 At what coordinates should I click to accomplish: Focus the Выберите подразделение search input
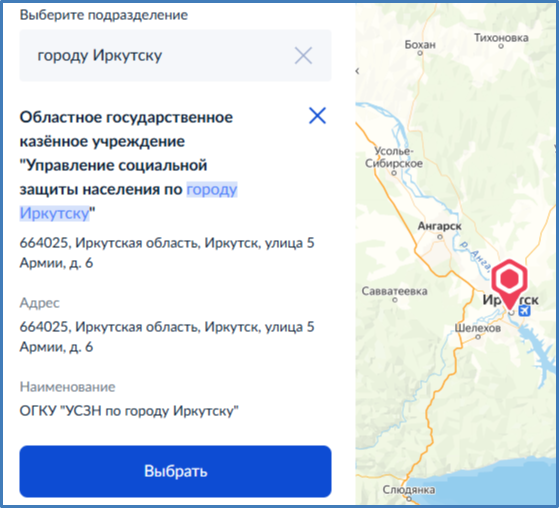point(175,56)
